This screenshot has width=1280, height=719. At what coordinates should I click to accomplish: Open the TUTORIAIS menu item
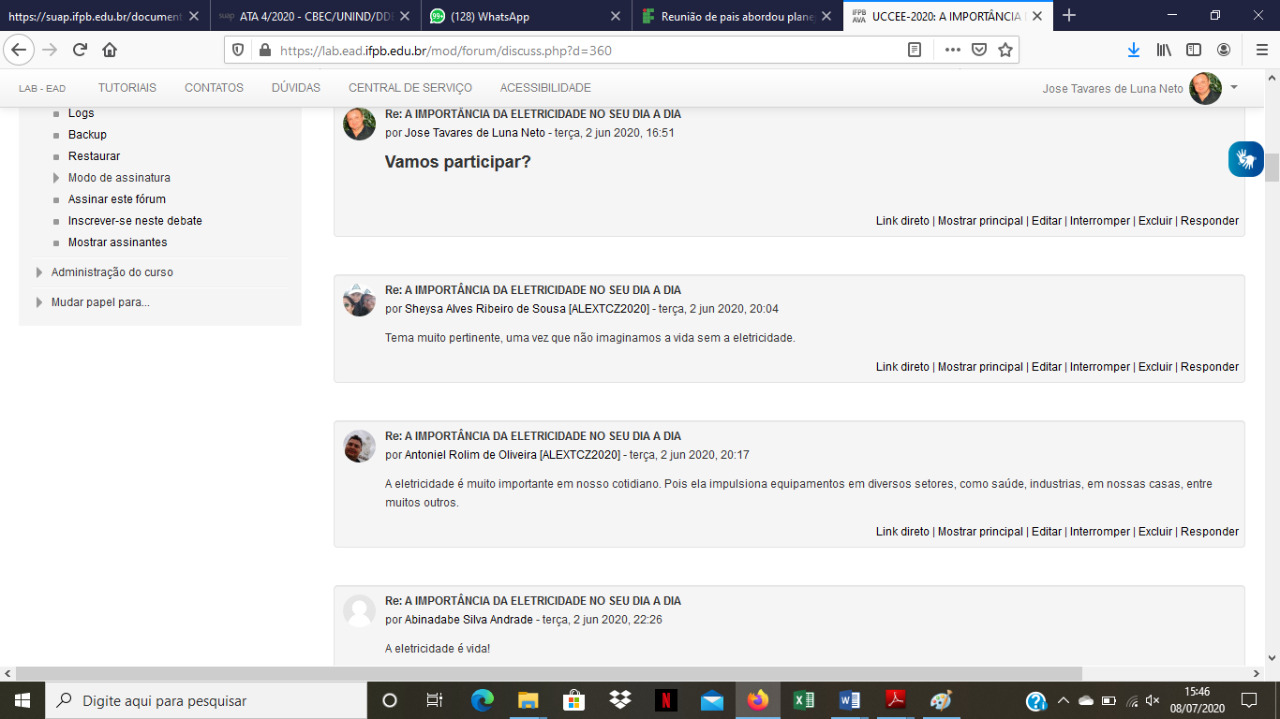[x=127, y=88]
